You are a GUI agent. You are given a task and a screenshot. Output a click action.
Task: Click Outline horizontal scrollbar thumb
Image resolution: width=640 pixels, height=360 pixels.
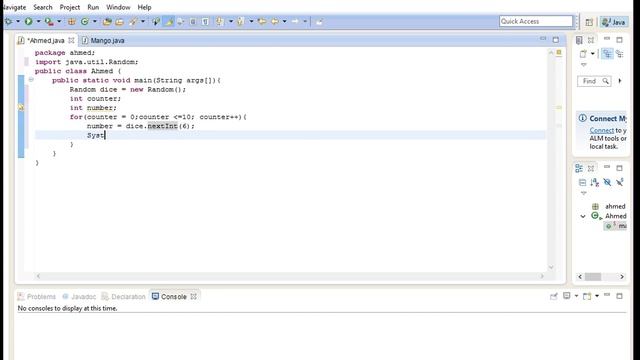point(593,277)
